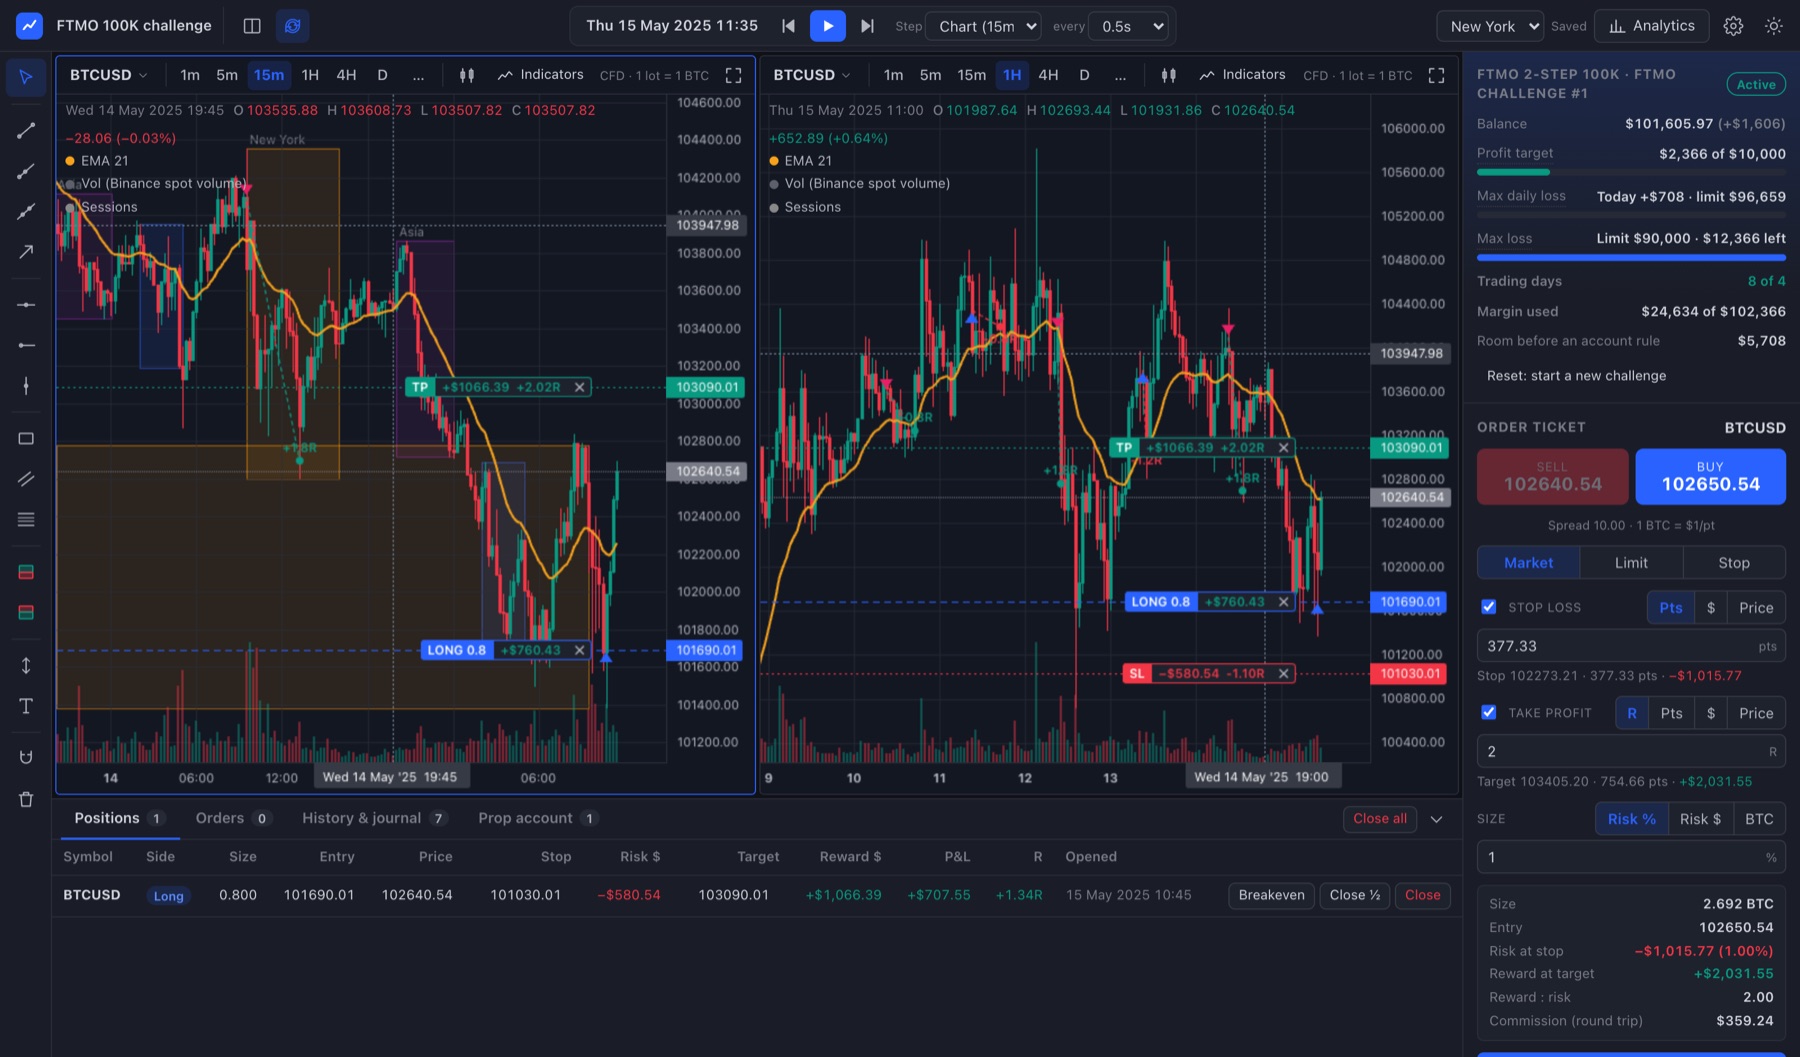Screen dimensions: 1800x1057
Task: Open BTCUSD symbol dropdown on right chart
Action: pos(812,75)
